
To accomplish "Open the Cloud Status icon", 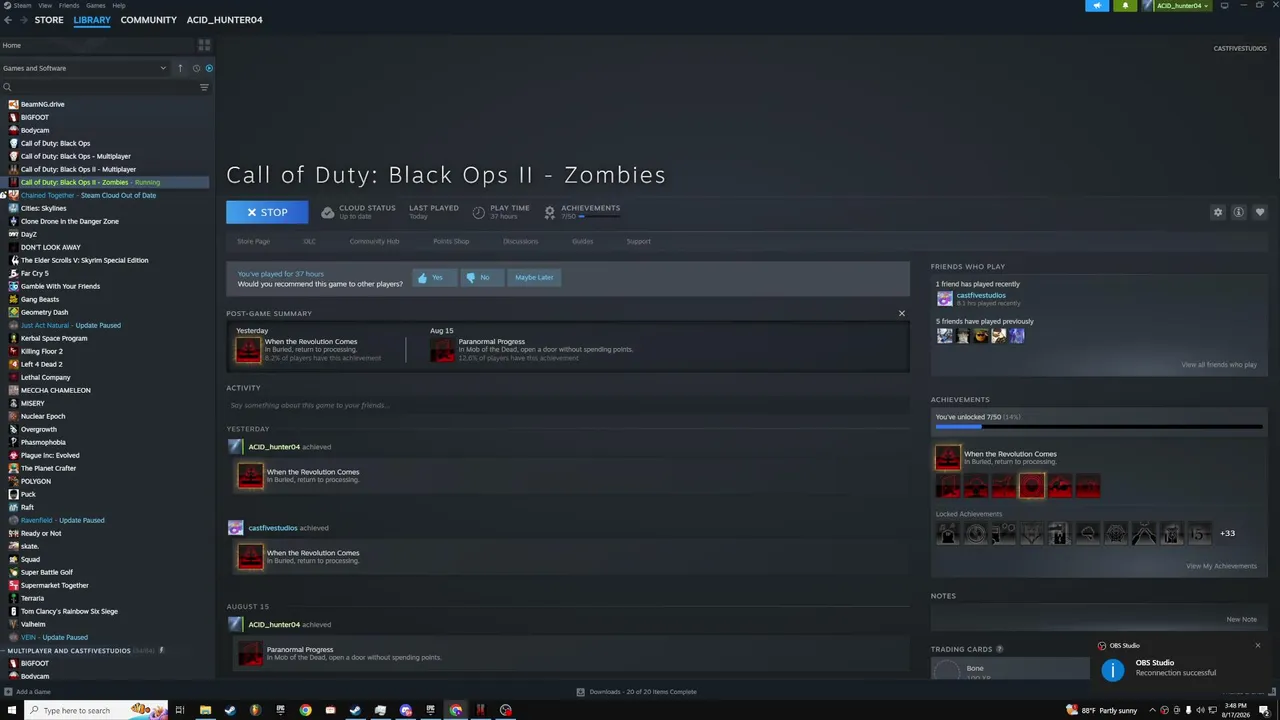I will 328,212.
